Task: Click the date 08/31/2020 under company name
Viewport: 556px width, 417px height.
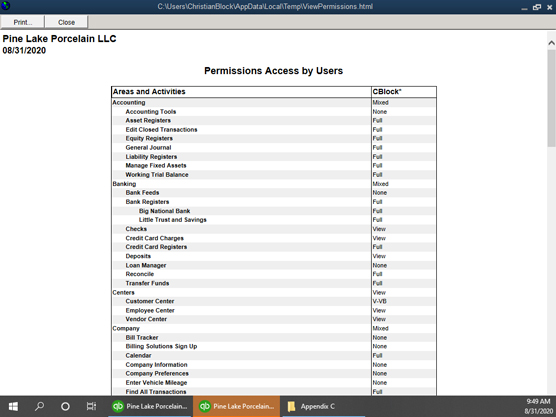Action: pos(24,50)
